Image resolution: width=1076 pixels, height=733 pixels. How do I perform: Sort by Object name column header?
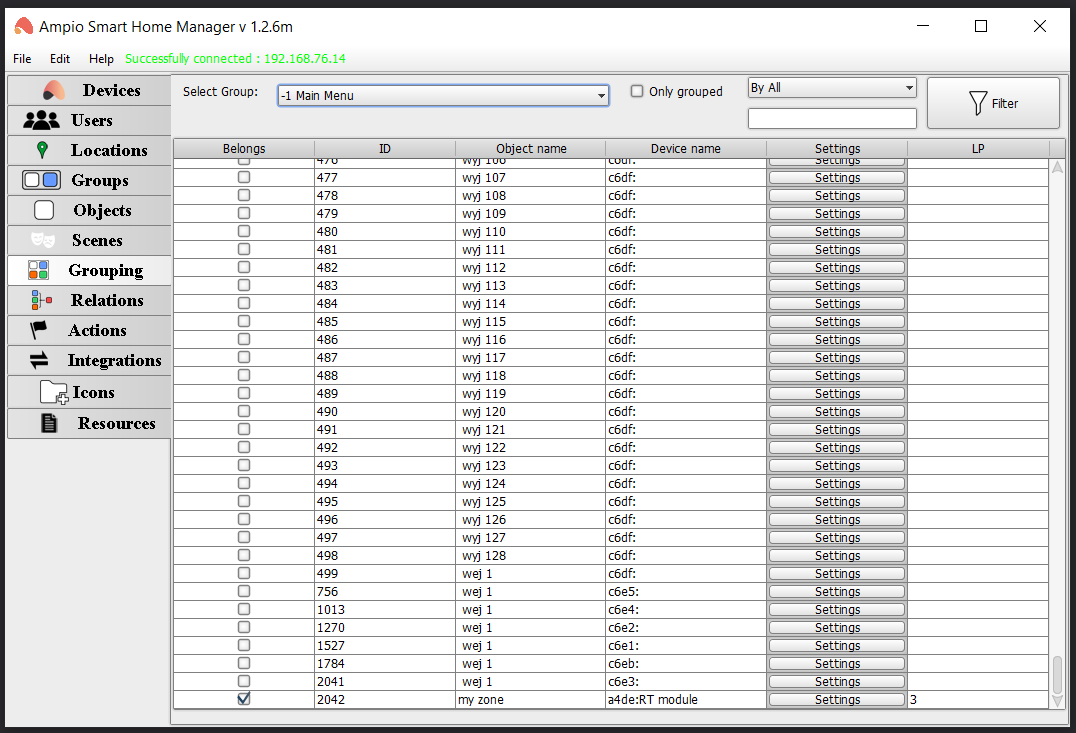(x=530, y=148)
